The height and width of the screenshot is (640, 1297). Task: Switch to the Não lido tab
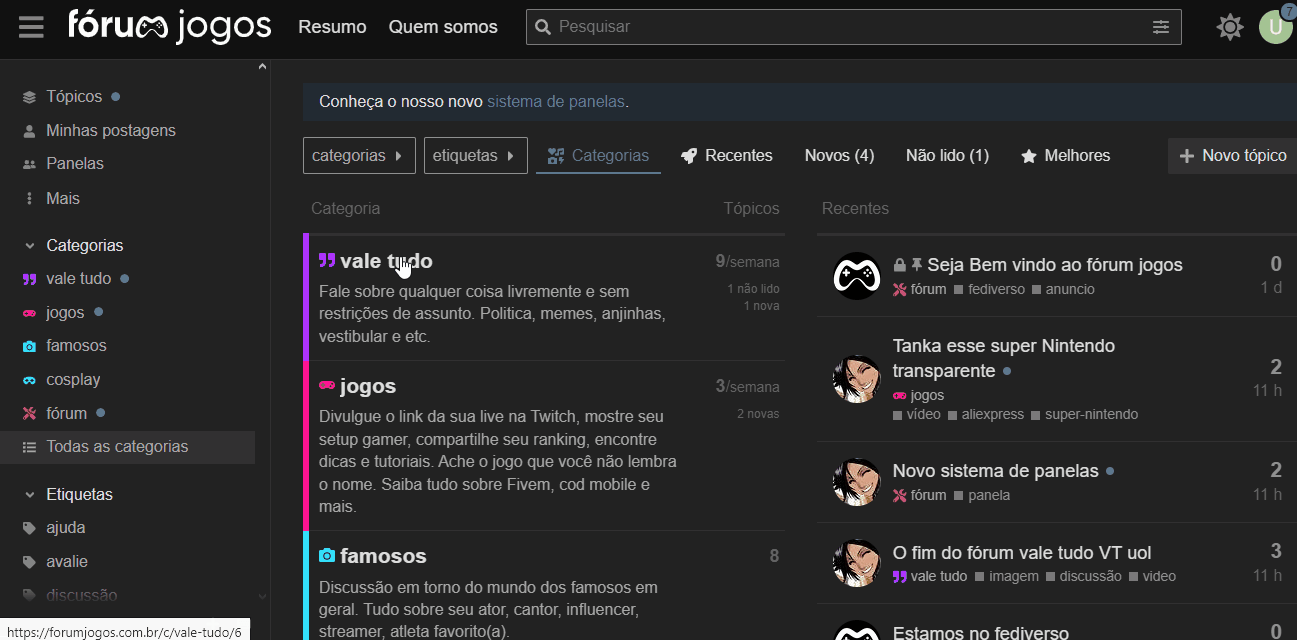(x=946, y=156)
